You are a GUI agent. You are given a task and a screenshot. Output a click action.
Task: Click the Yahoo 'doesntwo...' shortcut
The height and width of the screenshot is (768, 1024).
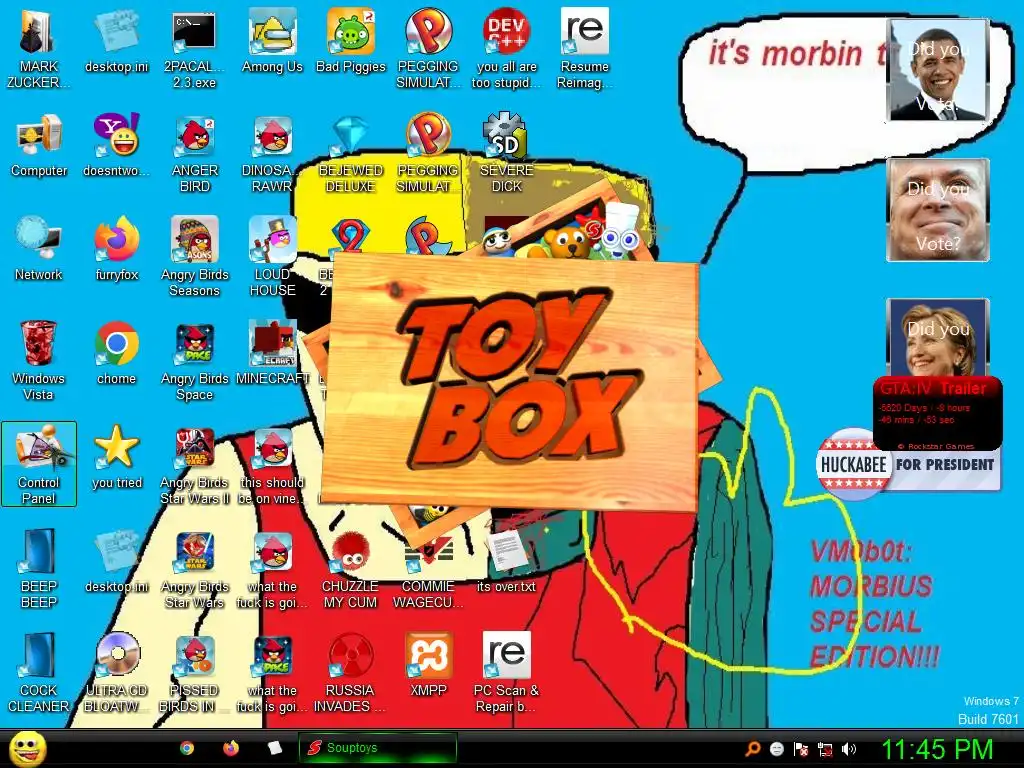coord(116,145)
